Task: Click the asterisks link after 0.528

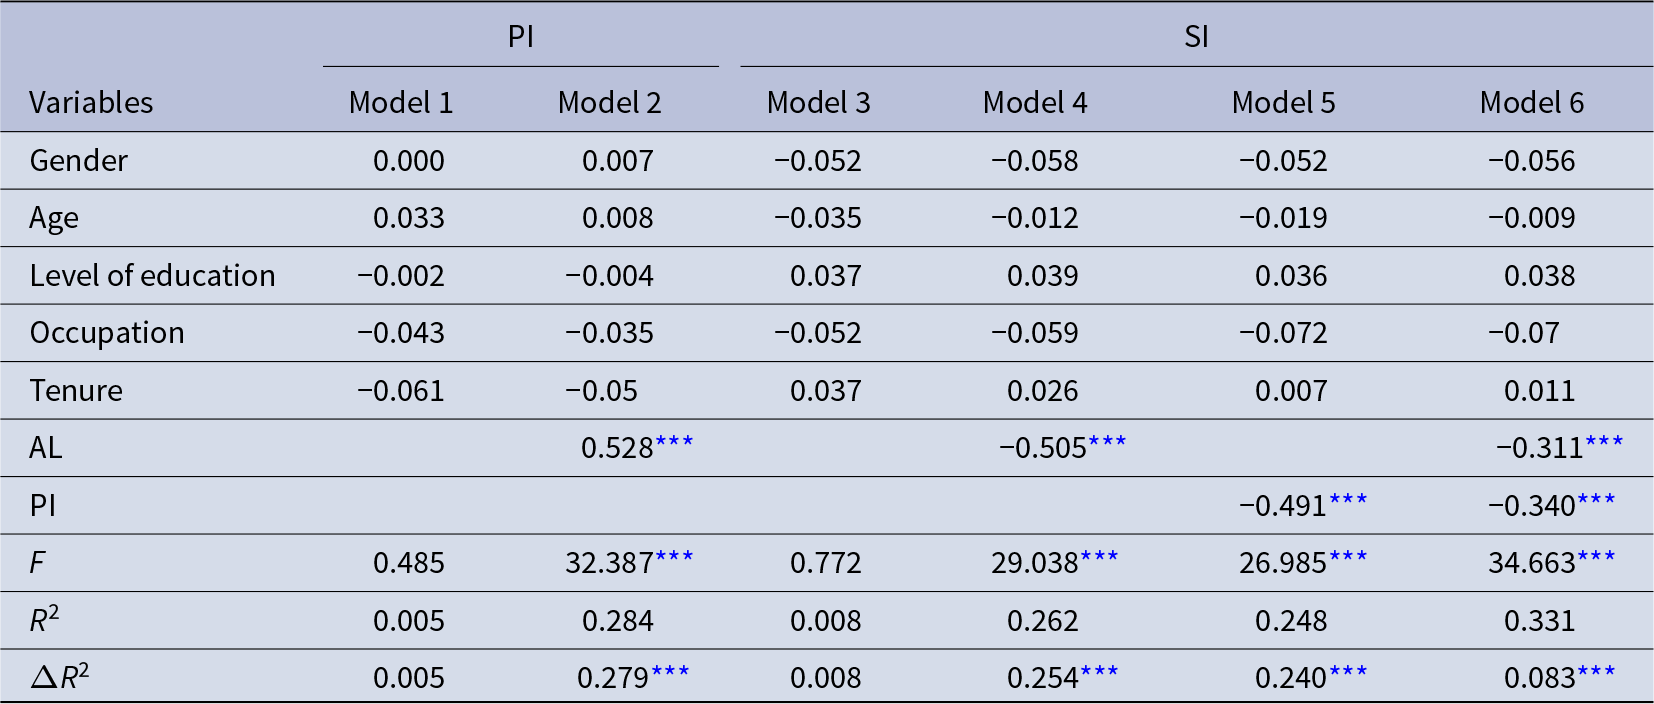Action: 674,443
